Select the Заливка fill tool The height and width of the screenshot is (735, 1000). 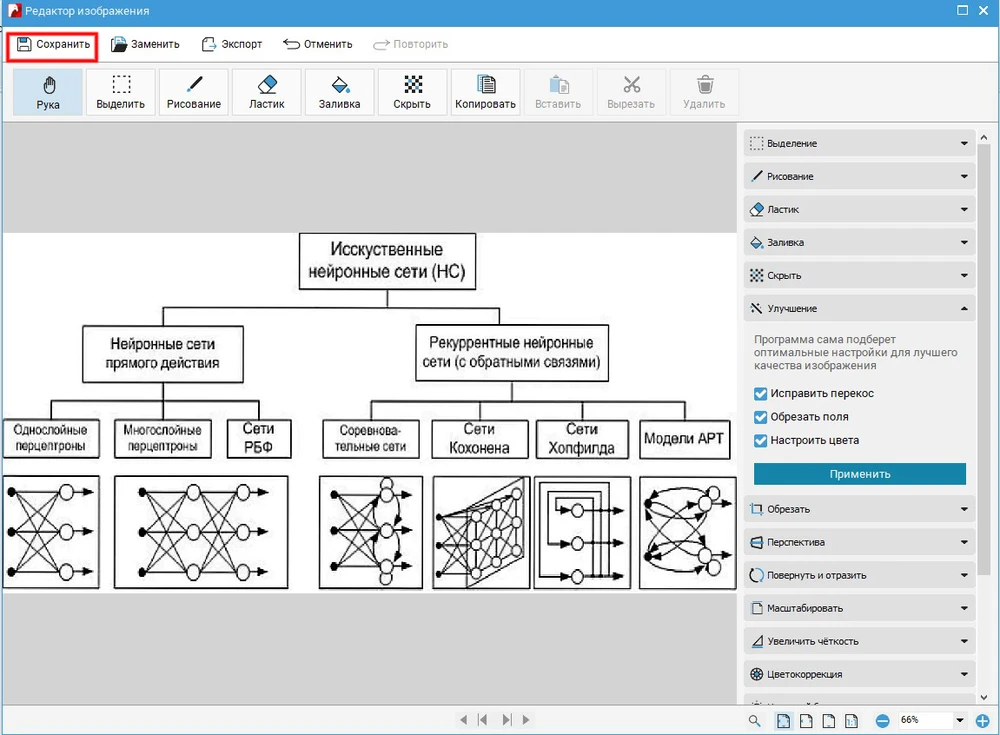340,92
